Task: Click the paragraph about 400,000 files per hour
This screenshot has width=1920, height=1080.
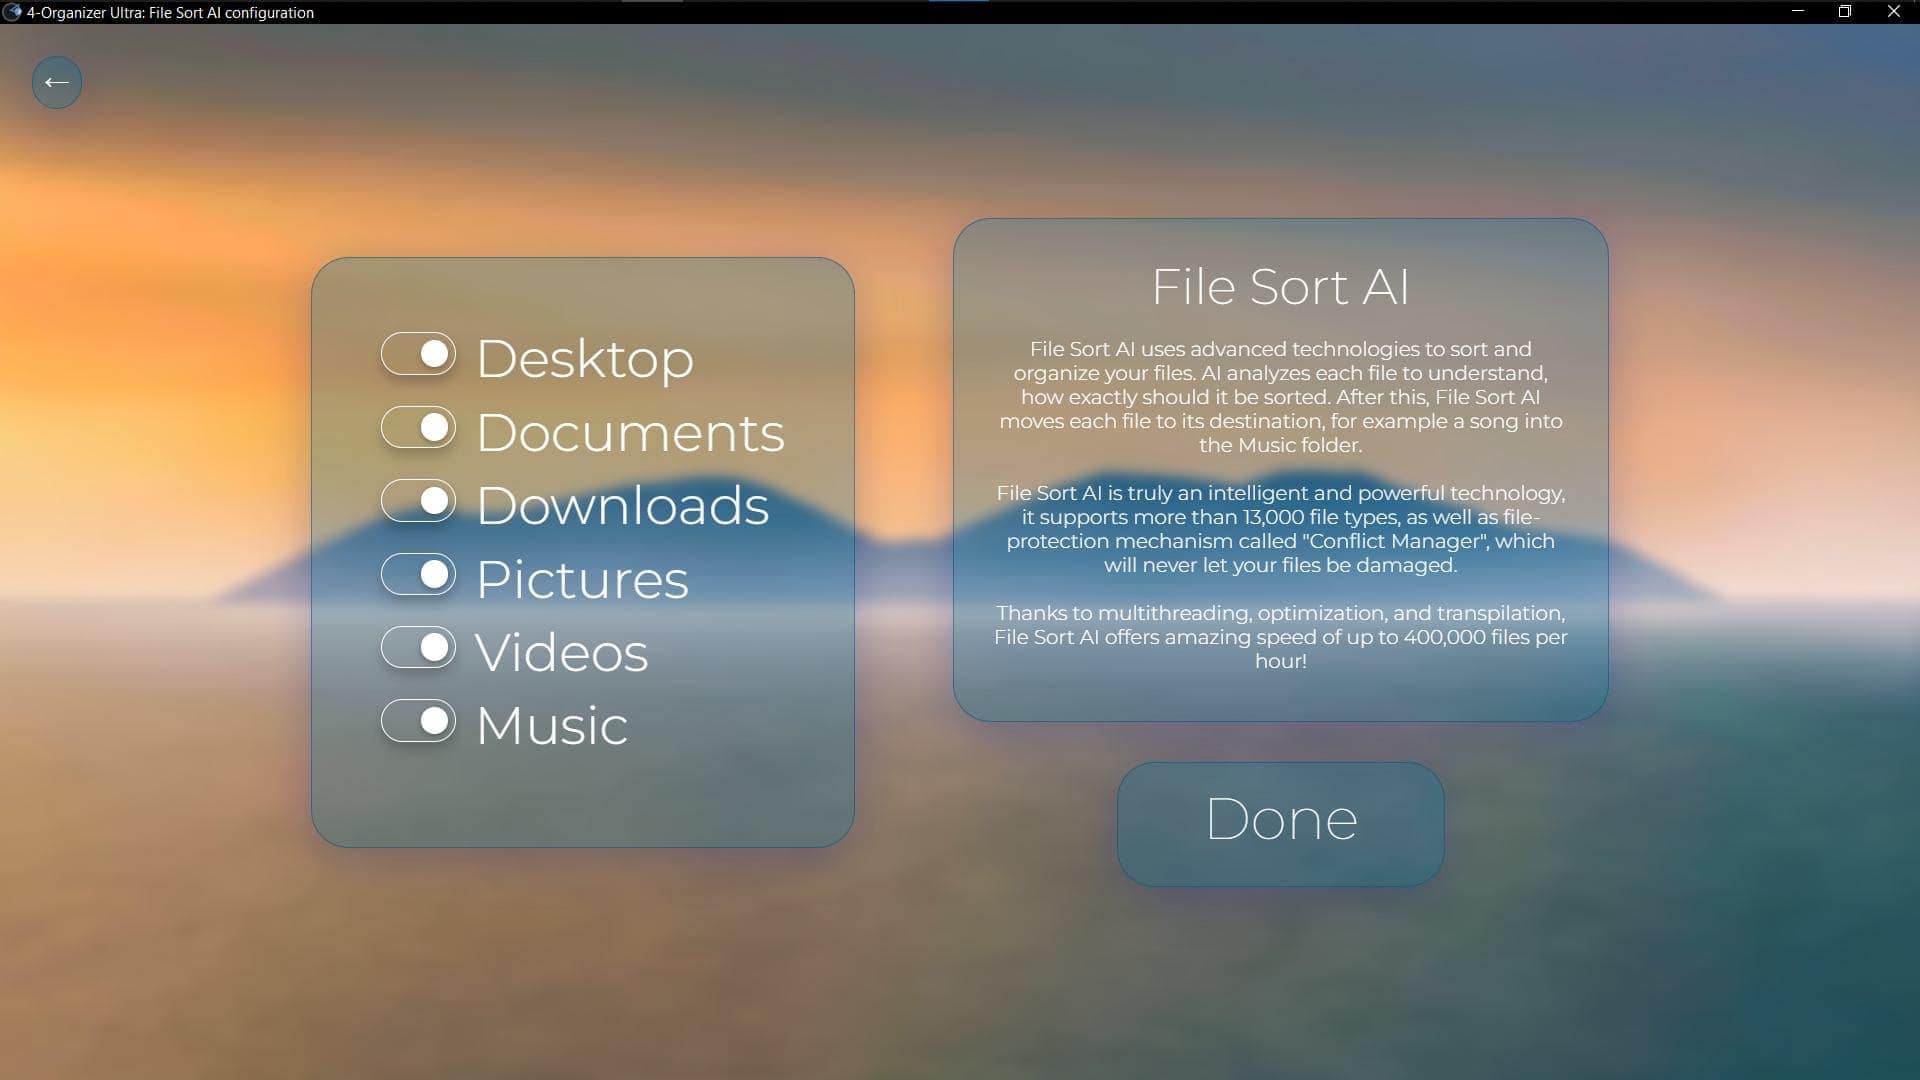Action: coord(1280,637)
